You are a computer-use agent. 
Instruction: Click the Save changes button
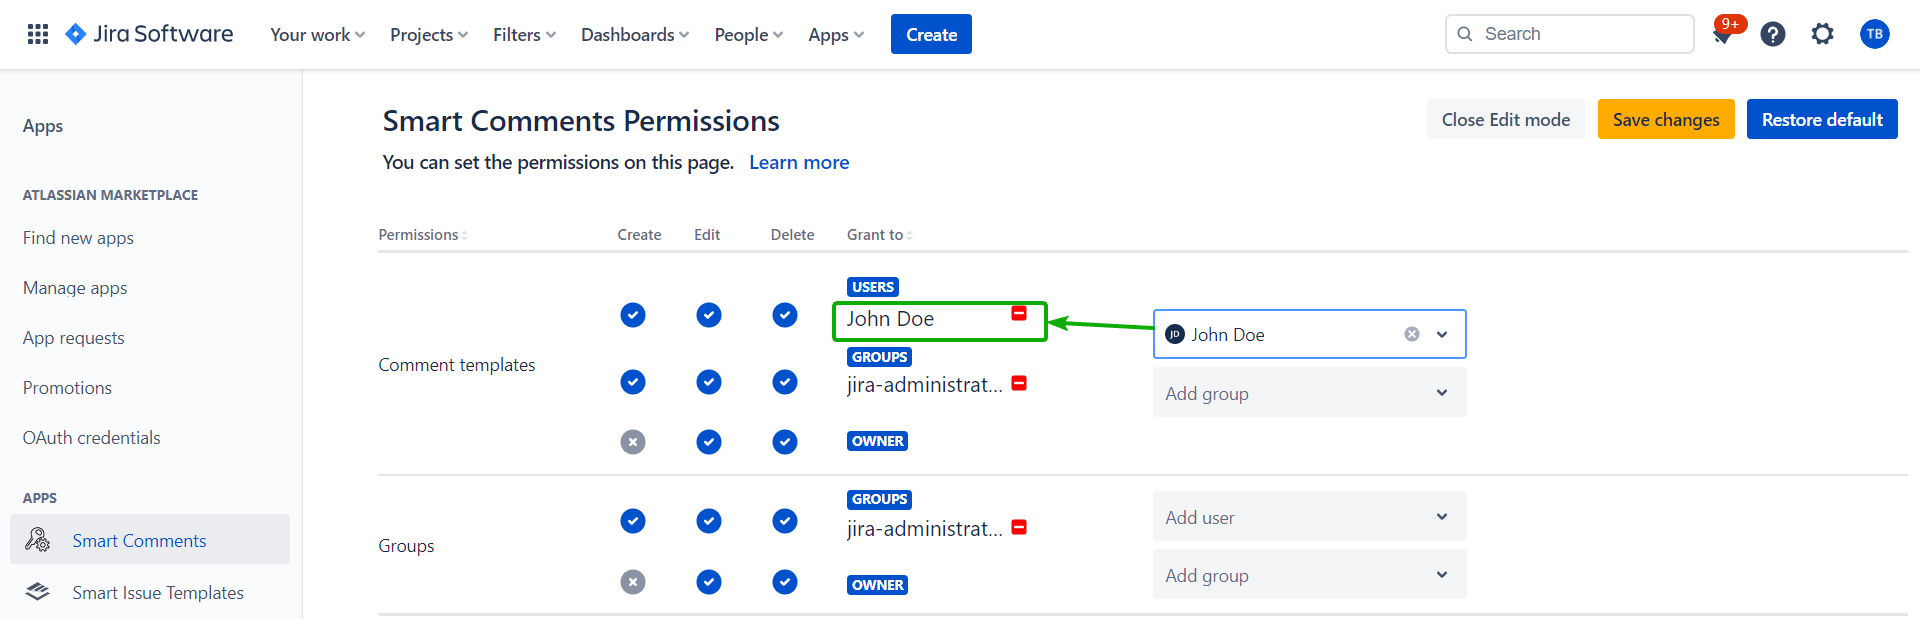coord(1665,120)
